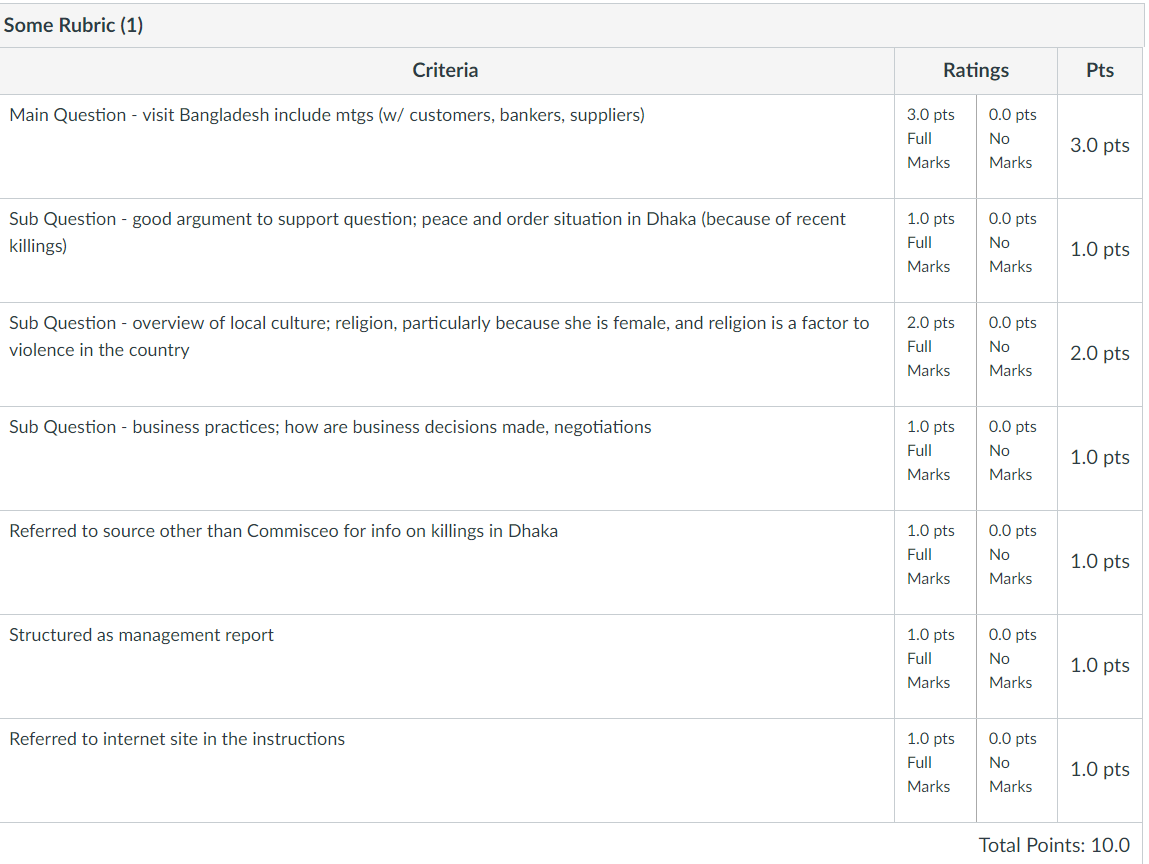Screen dimensions: 1149x864
Task: Pick 2.0 pts Full Marks for local culture criterion
Action: tap(935, 354)
